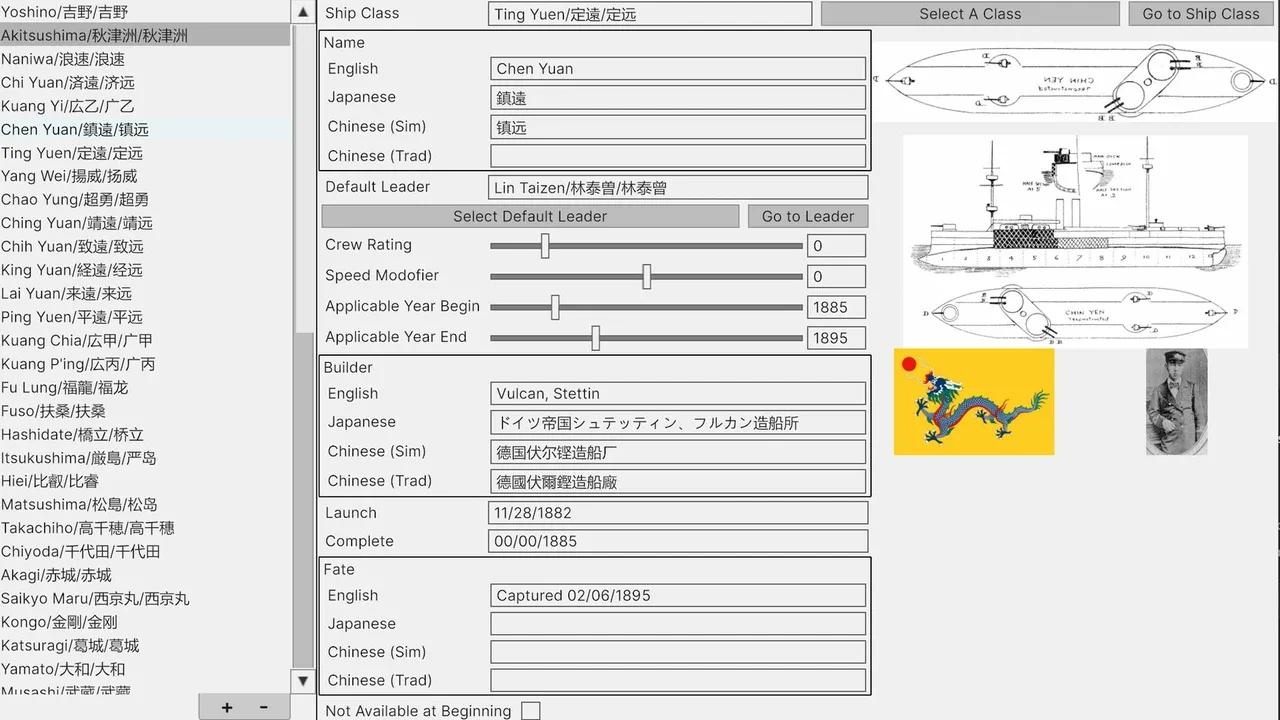
Task: Click the Chinese (Sim) name field
Action: click(x=678, y=127)
